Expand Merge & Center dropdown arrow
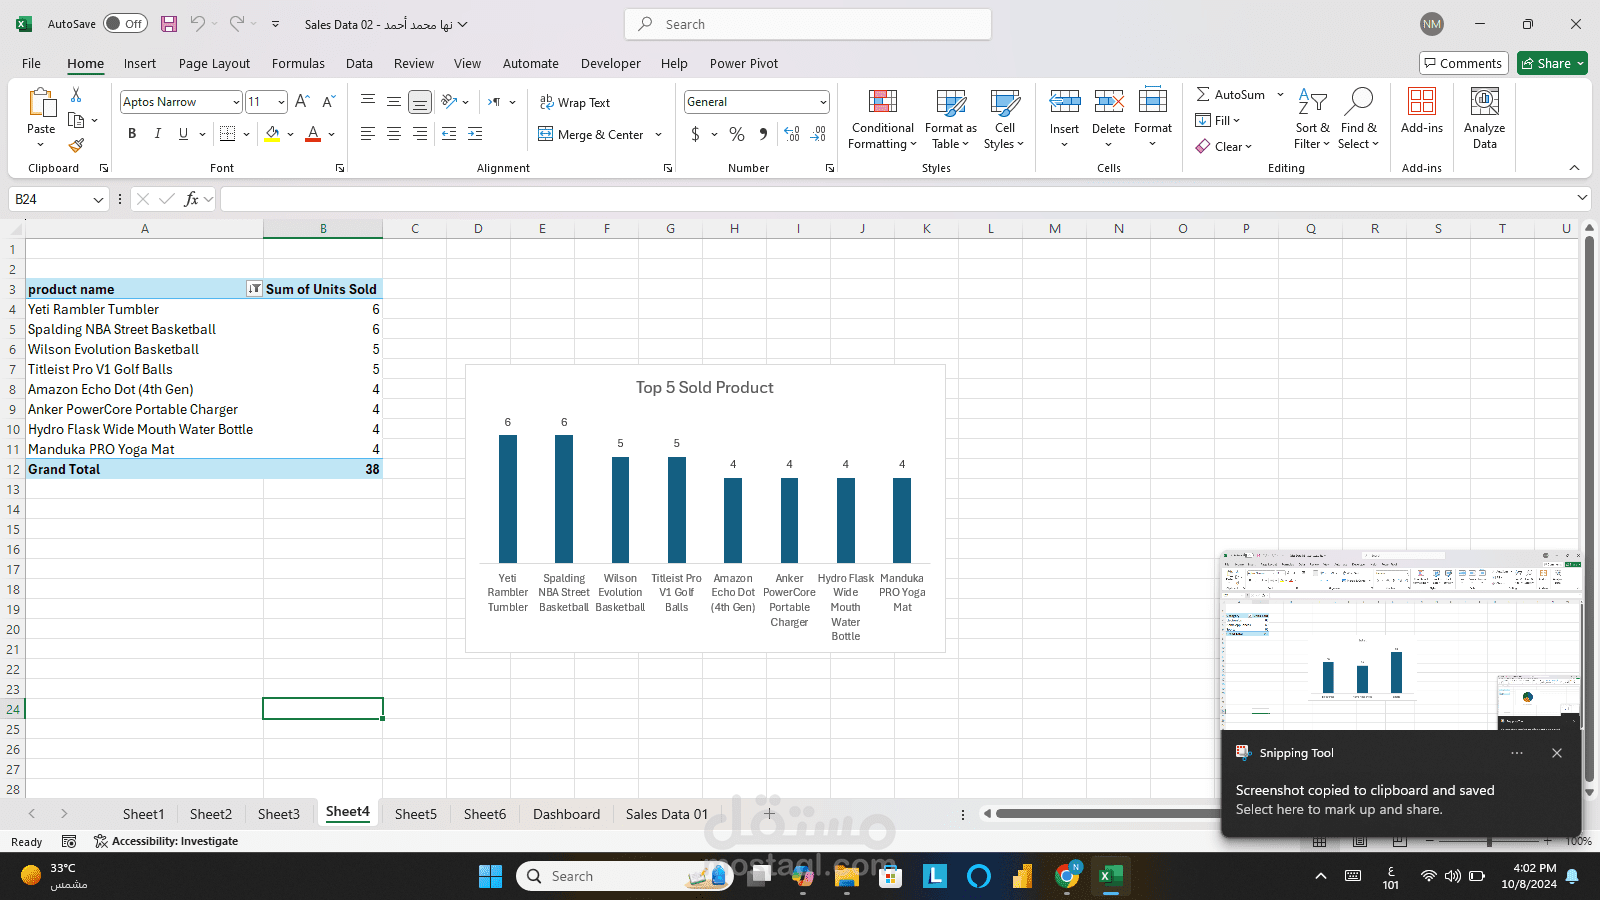The height and width of the screenshot is (900, 1600). tap(658, 135)
